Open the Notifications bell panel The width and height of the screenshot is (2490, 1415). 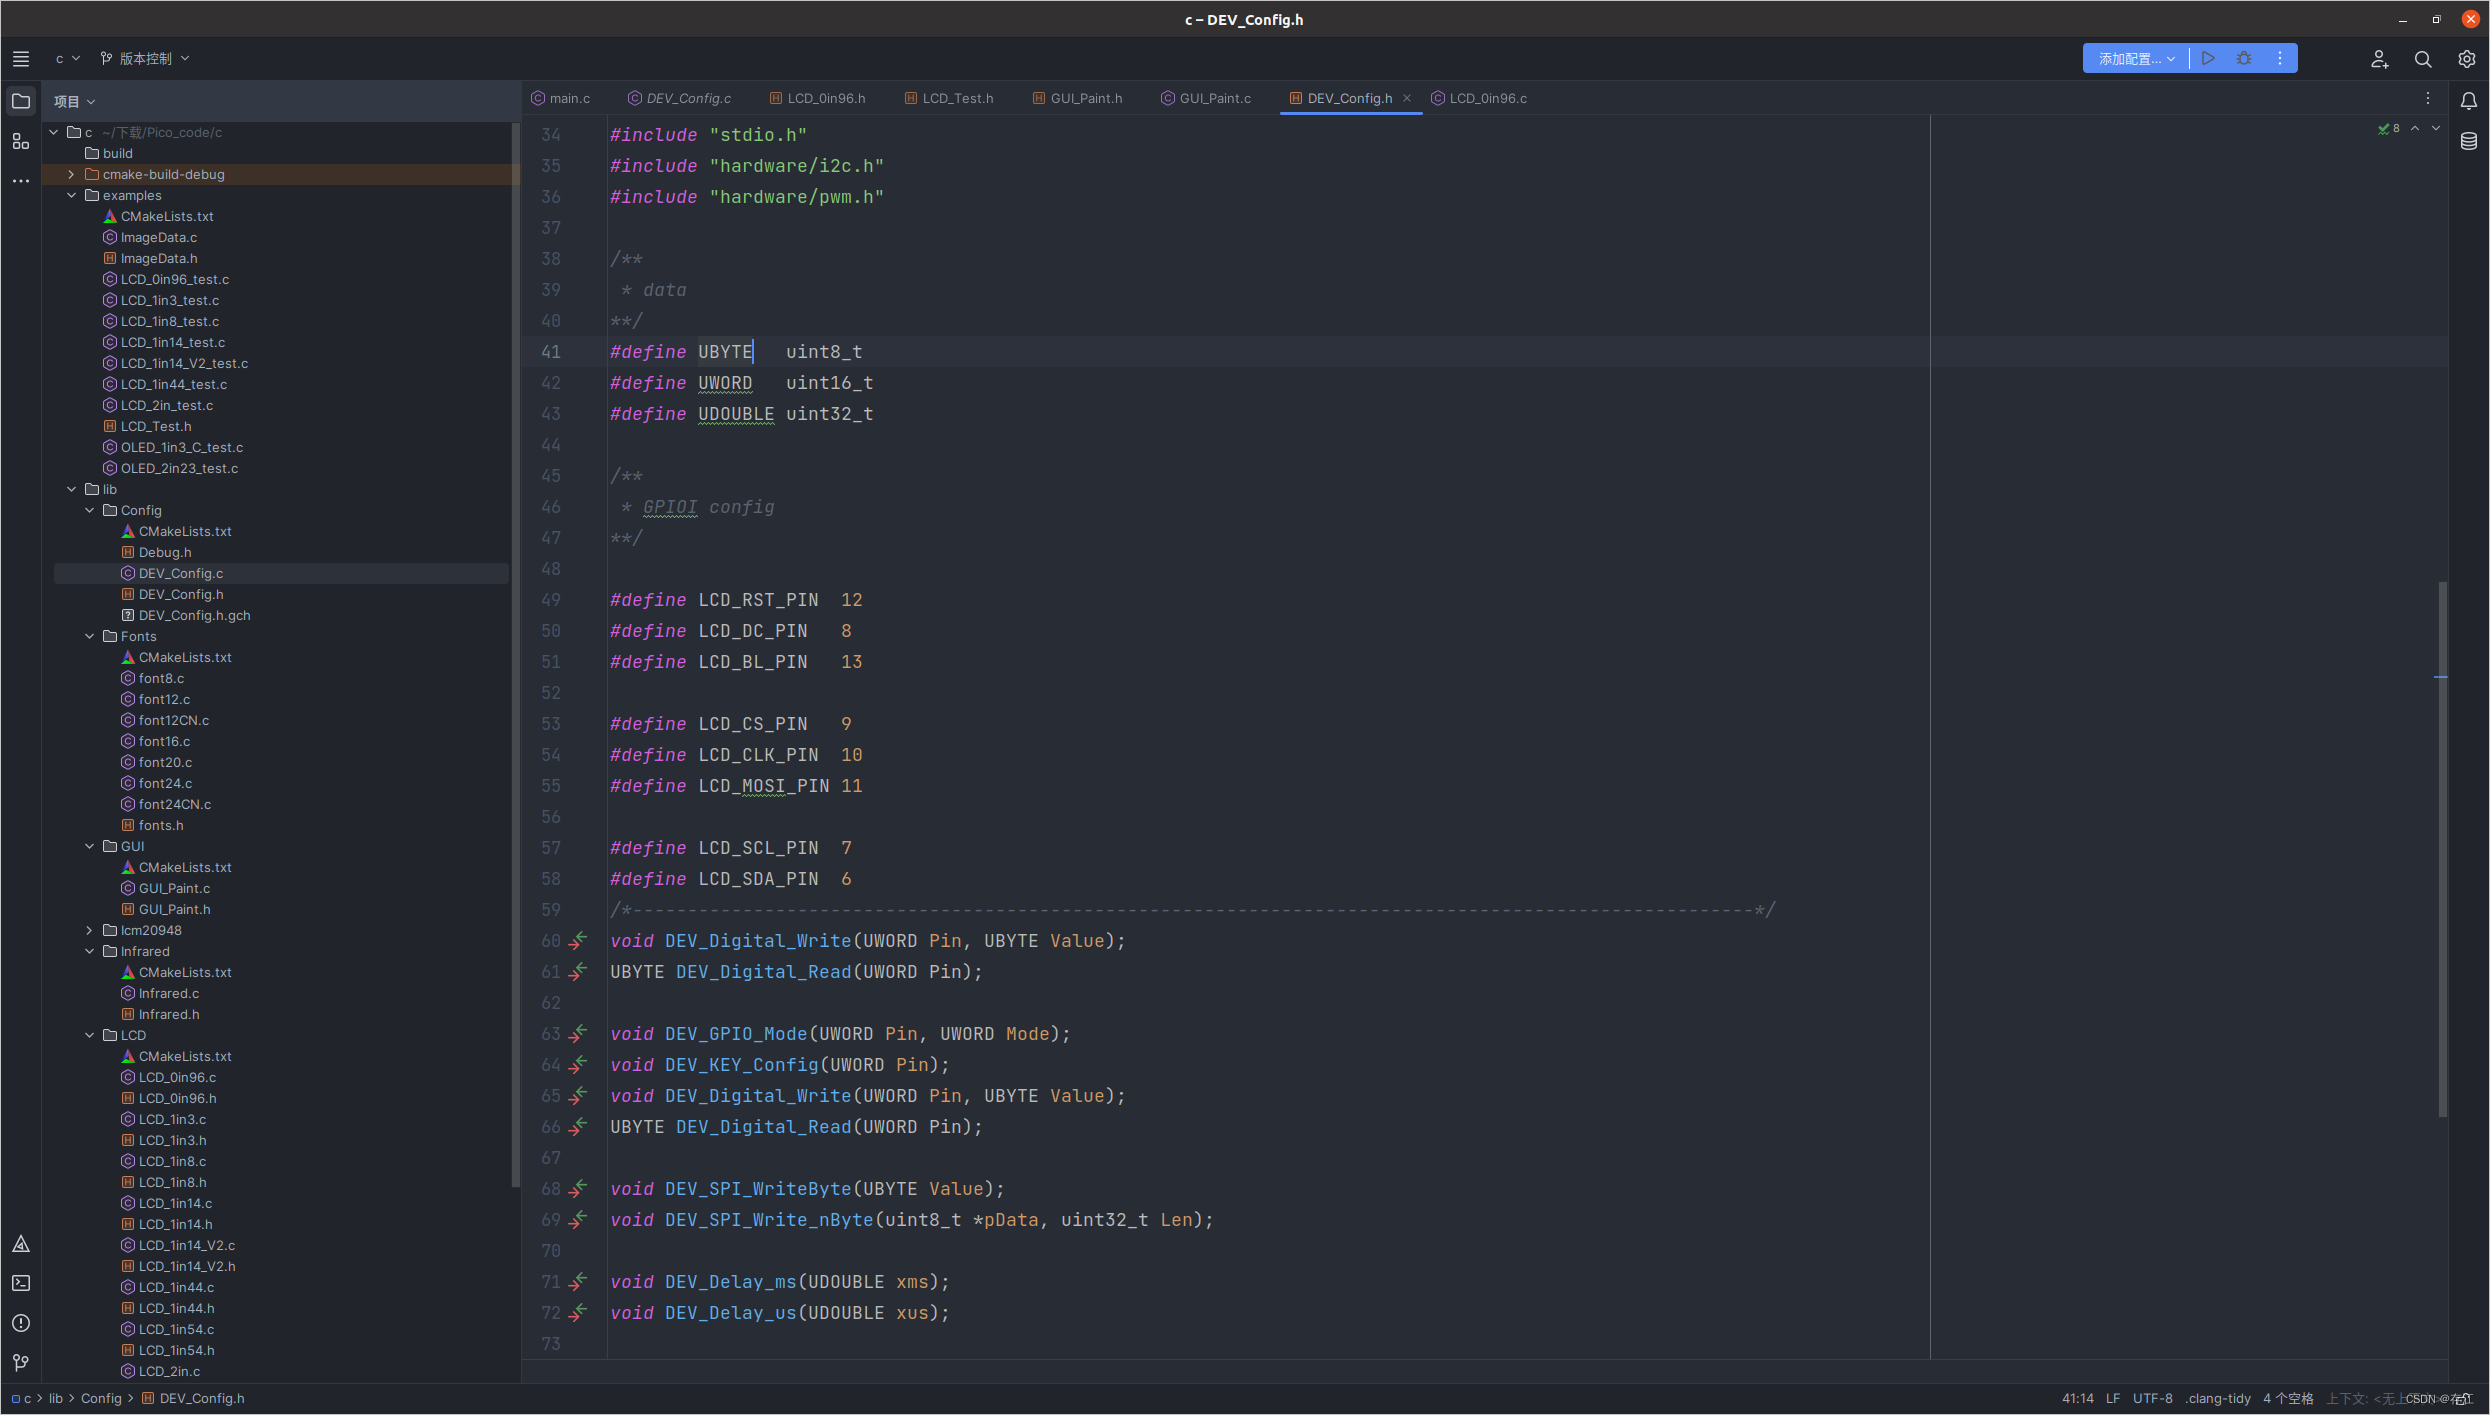[x=2469, y=101]
